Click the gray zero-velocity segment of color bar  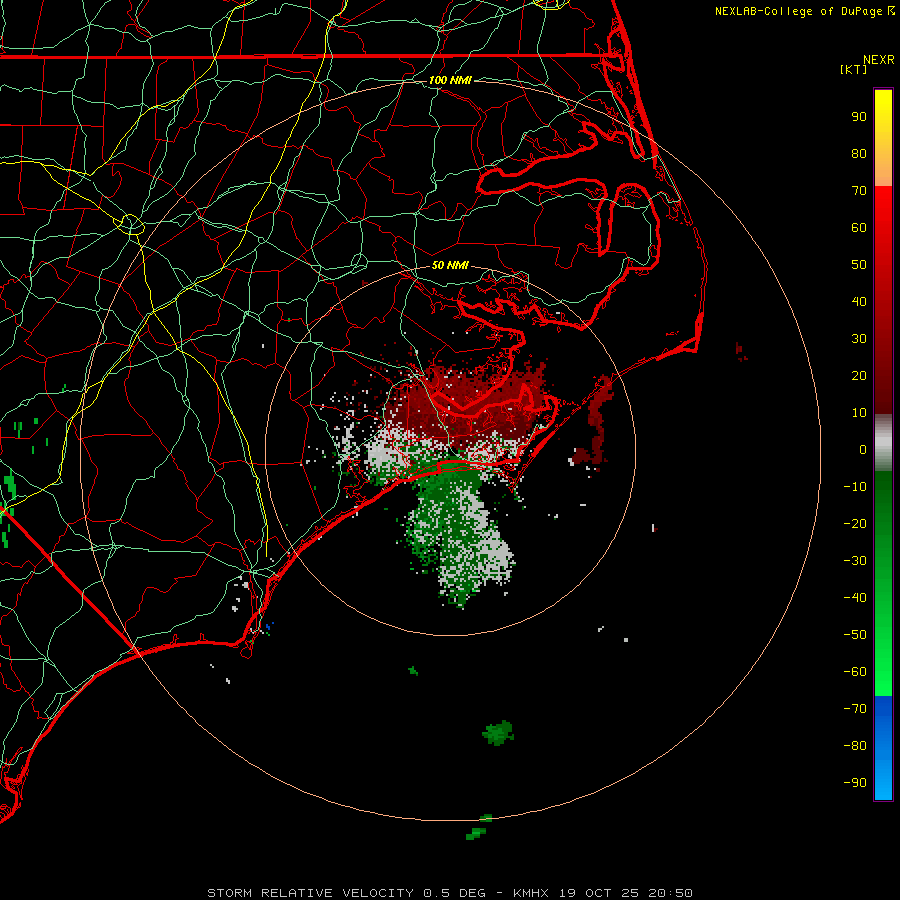[883, 443]
